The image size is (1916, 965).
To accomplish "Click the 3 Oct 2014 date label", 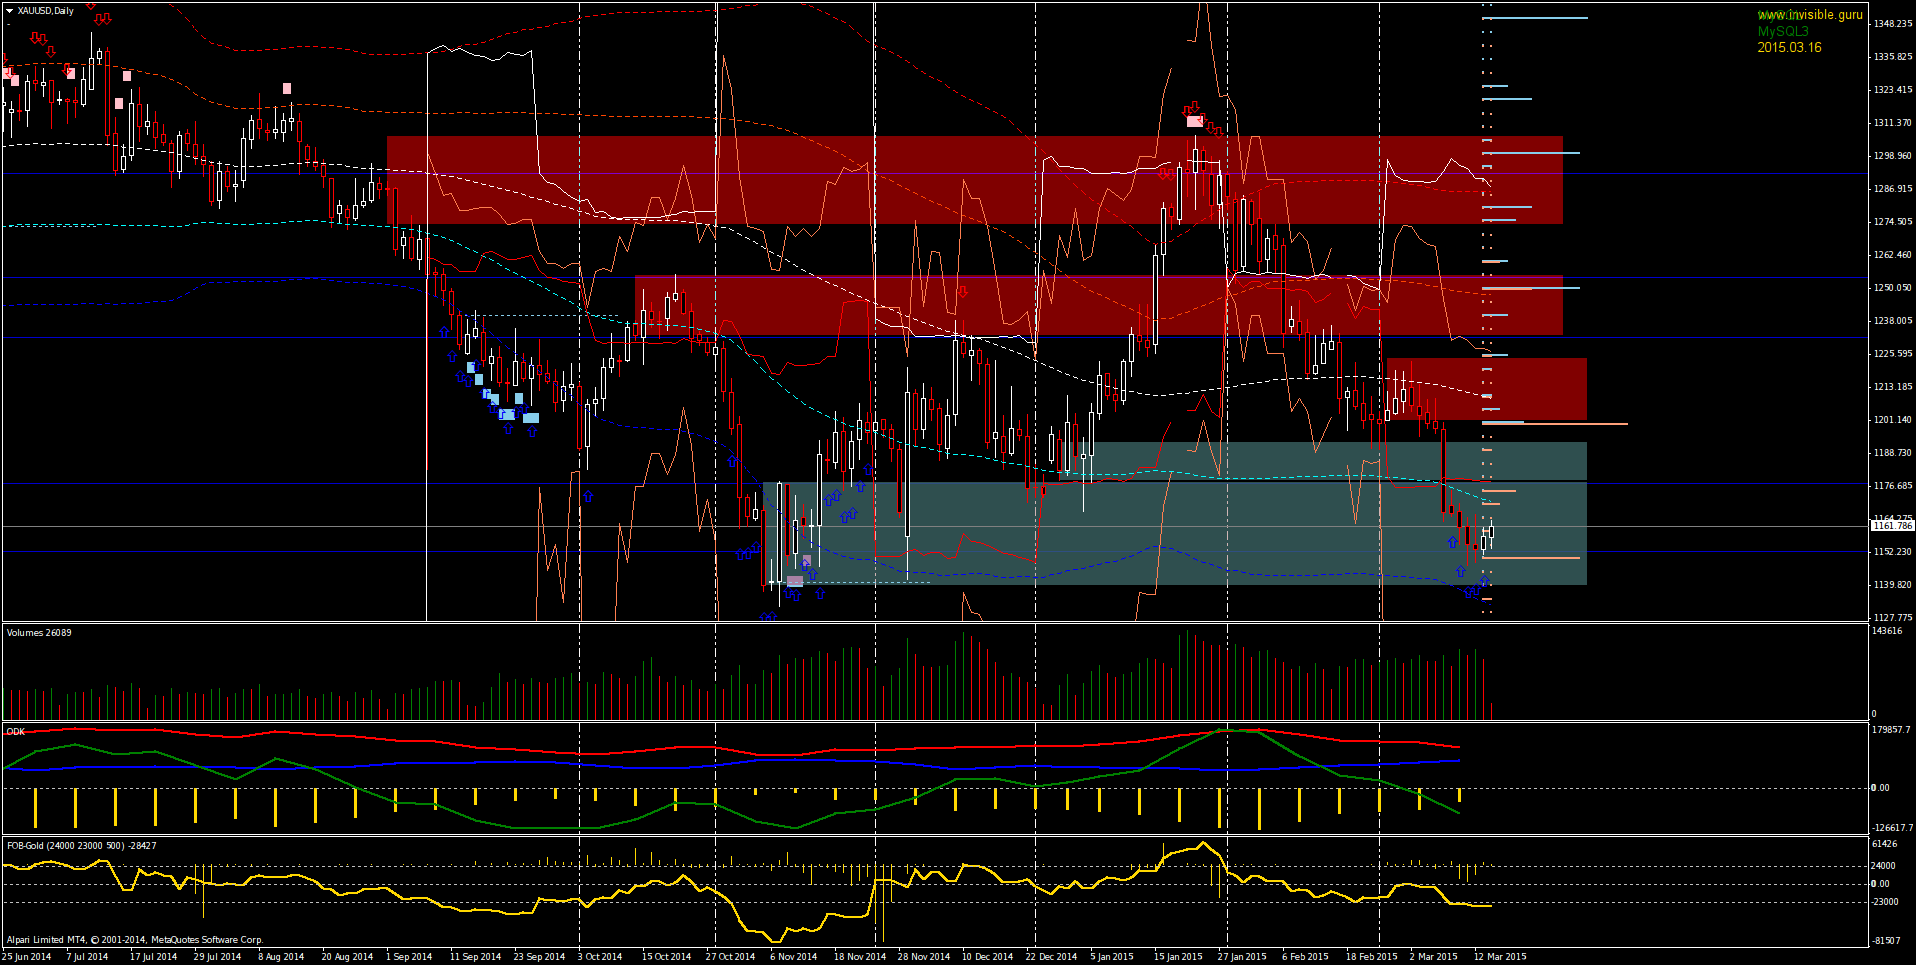I will pos(600,957).
